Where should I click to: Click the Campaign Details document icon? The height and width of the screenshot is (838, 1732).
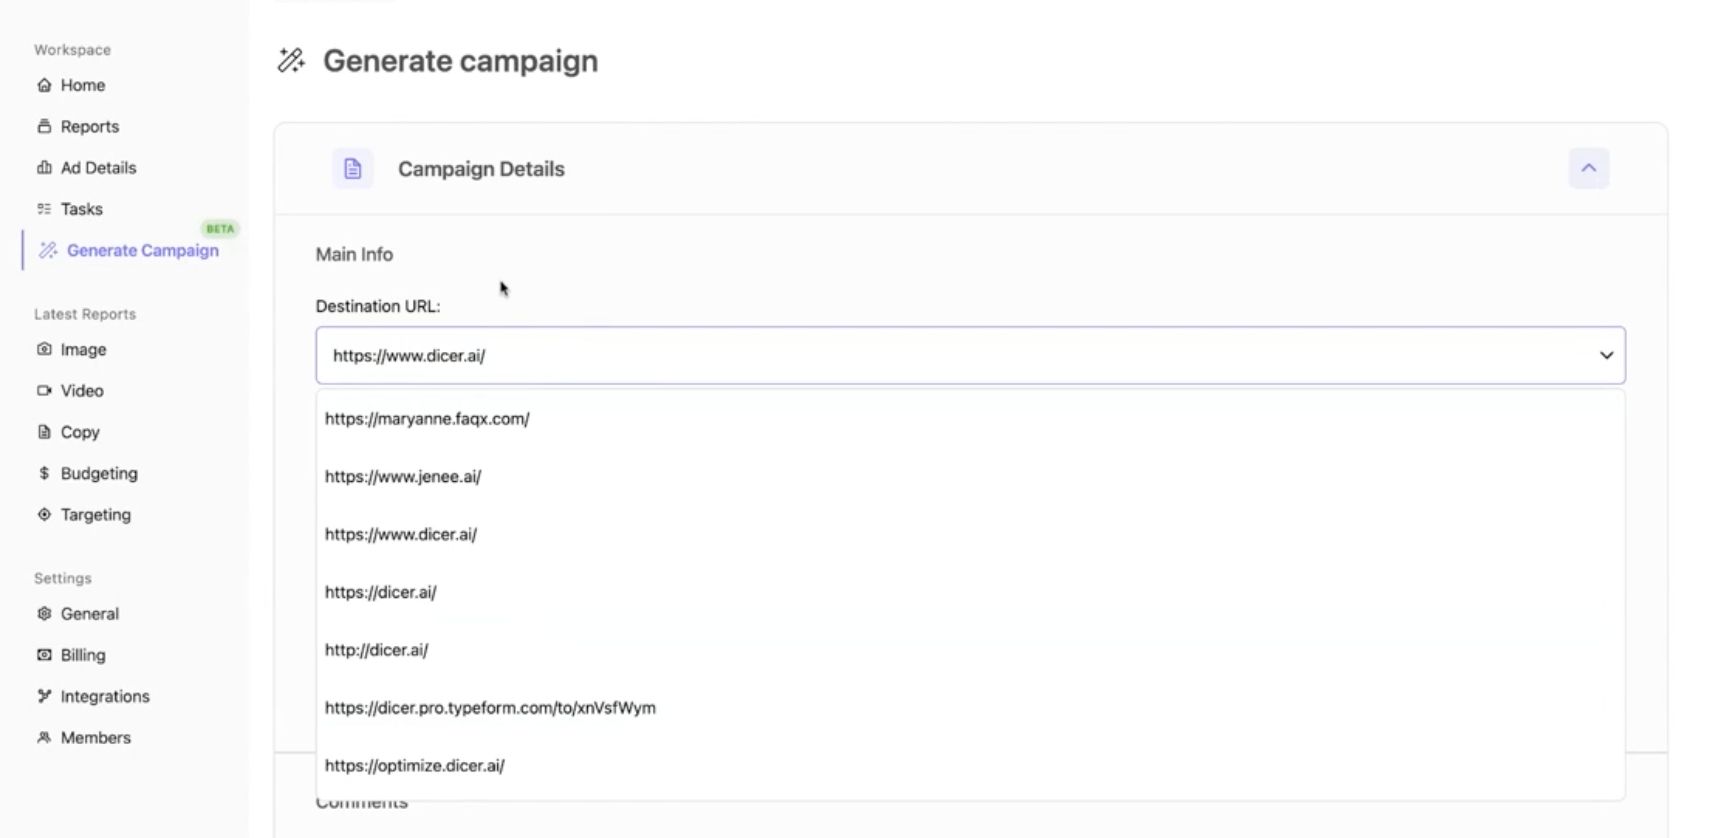point(352,169)
